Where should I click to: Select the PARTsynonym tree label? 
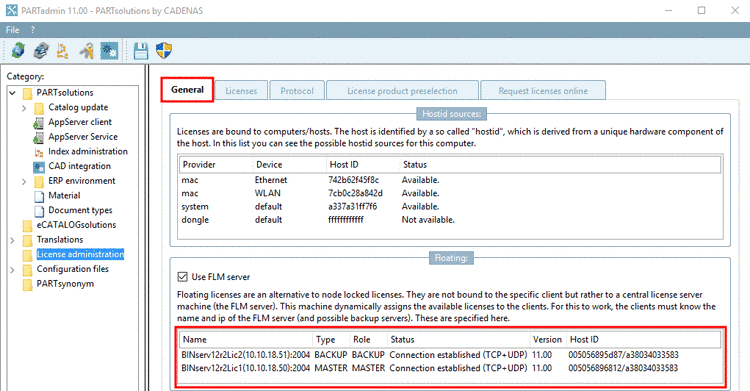[x=65, y=283]
